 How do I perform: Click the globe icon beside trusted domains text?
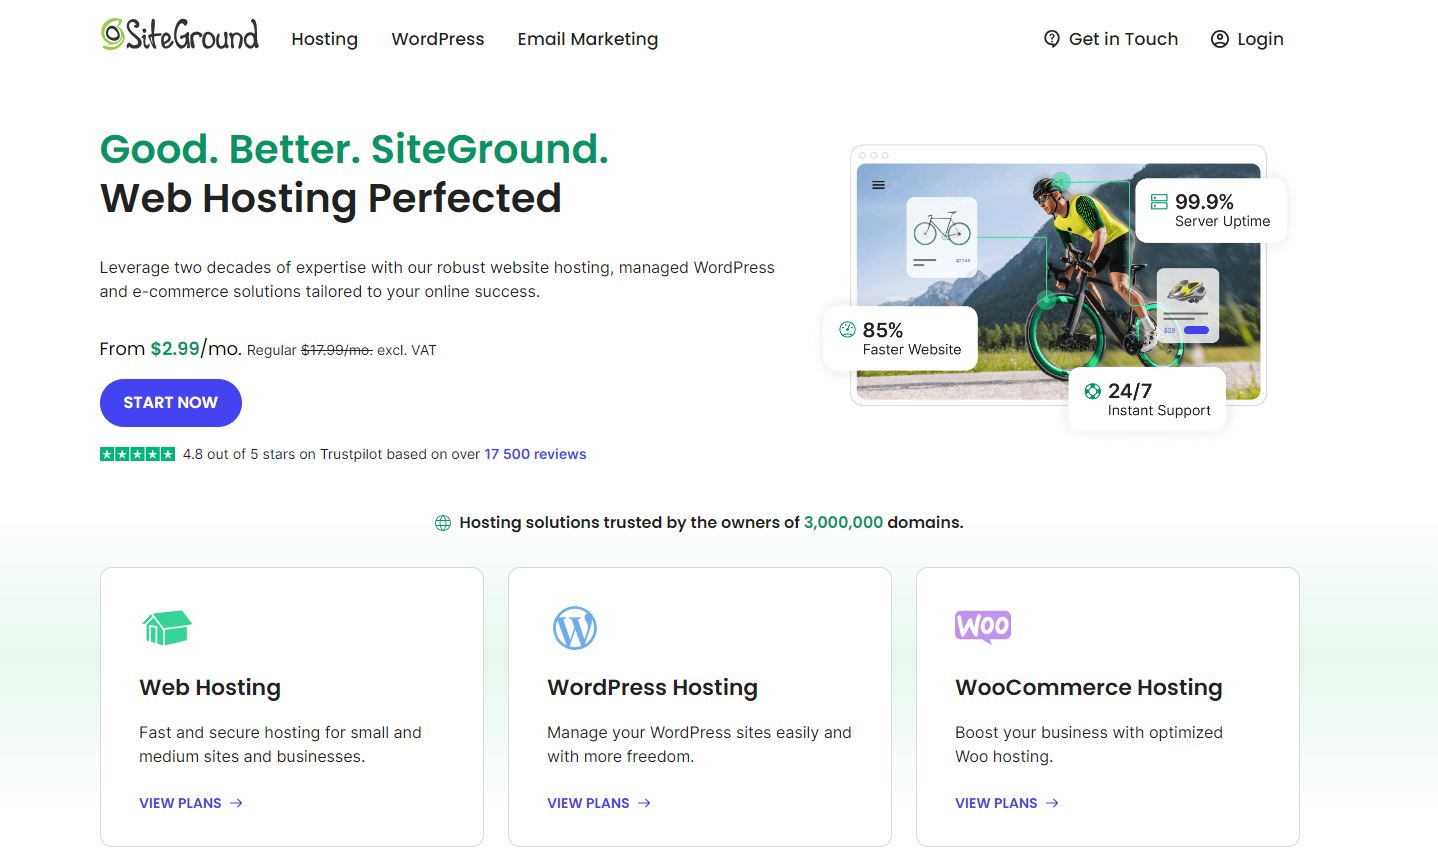(443, 523)
